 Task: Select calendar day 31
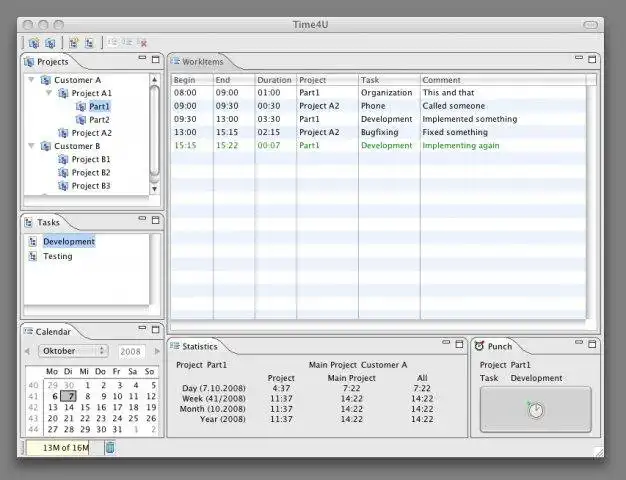117,429
